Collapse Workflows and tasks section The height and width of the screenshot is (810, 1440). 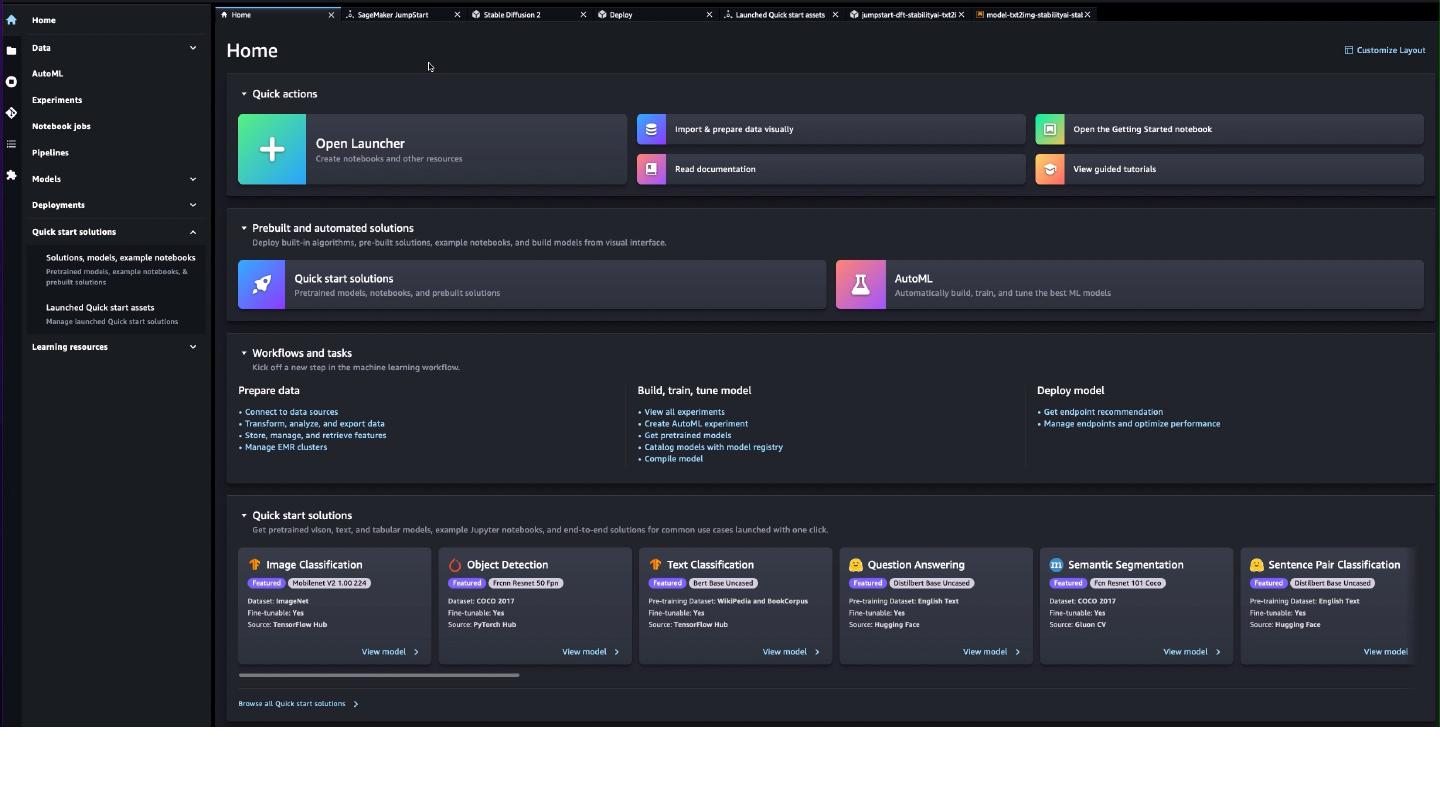point(244,353)
